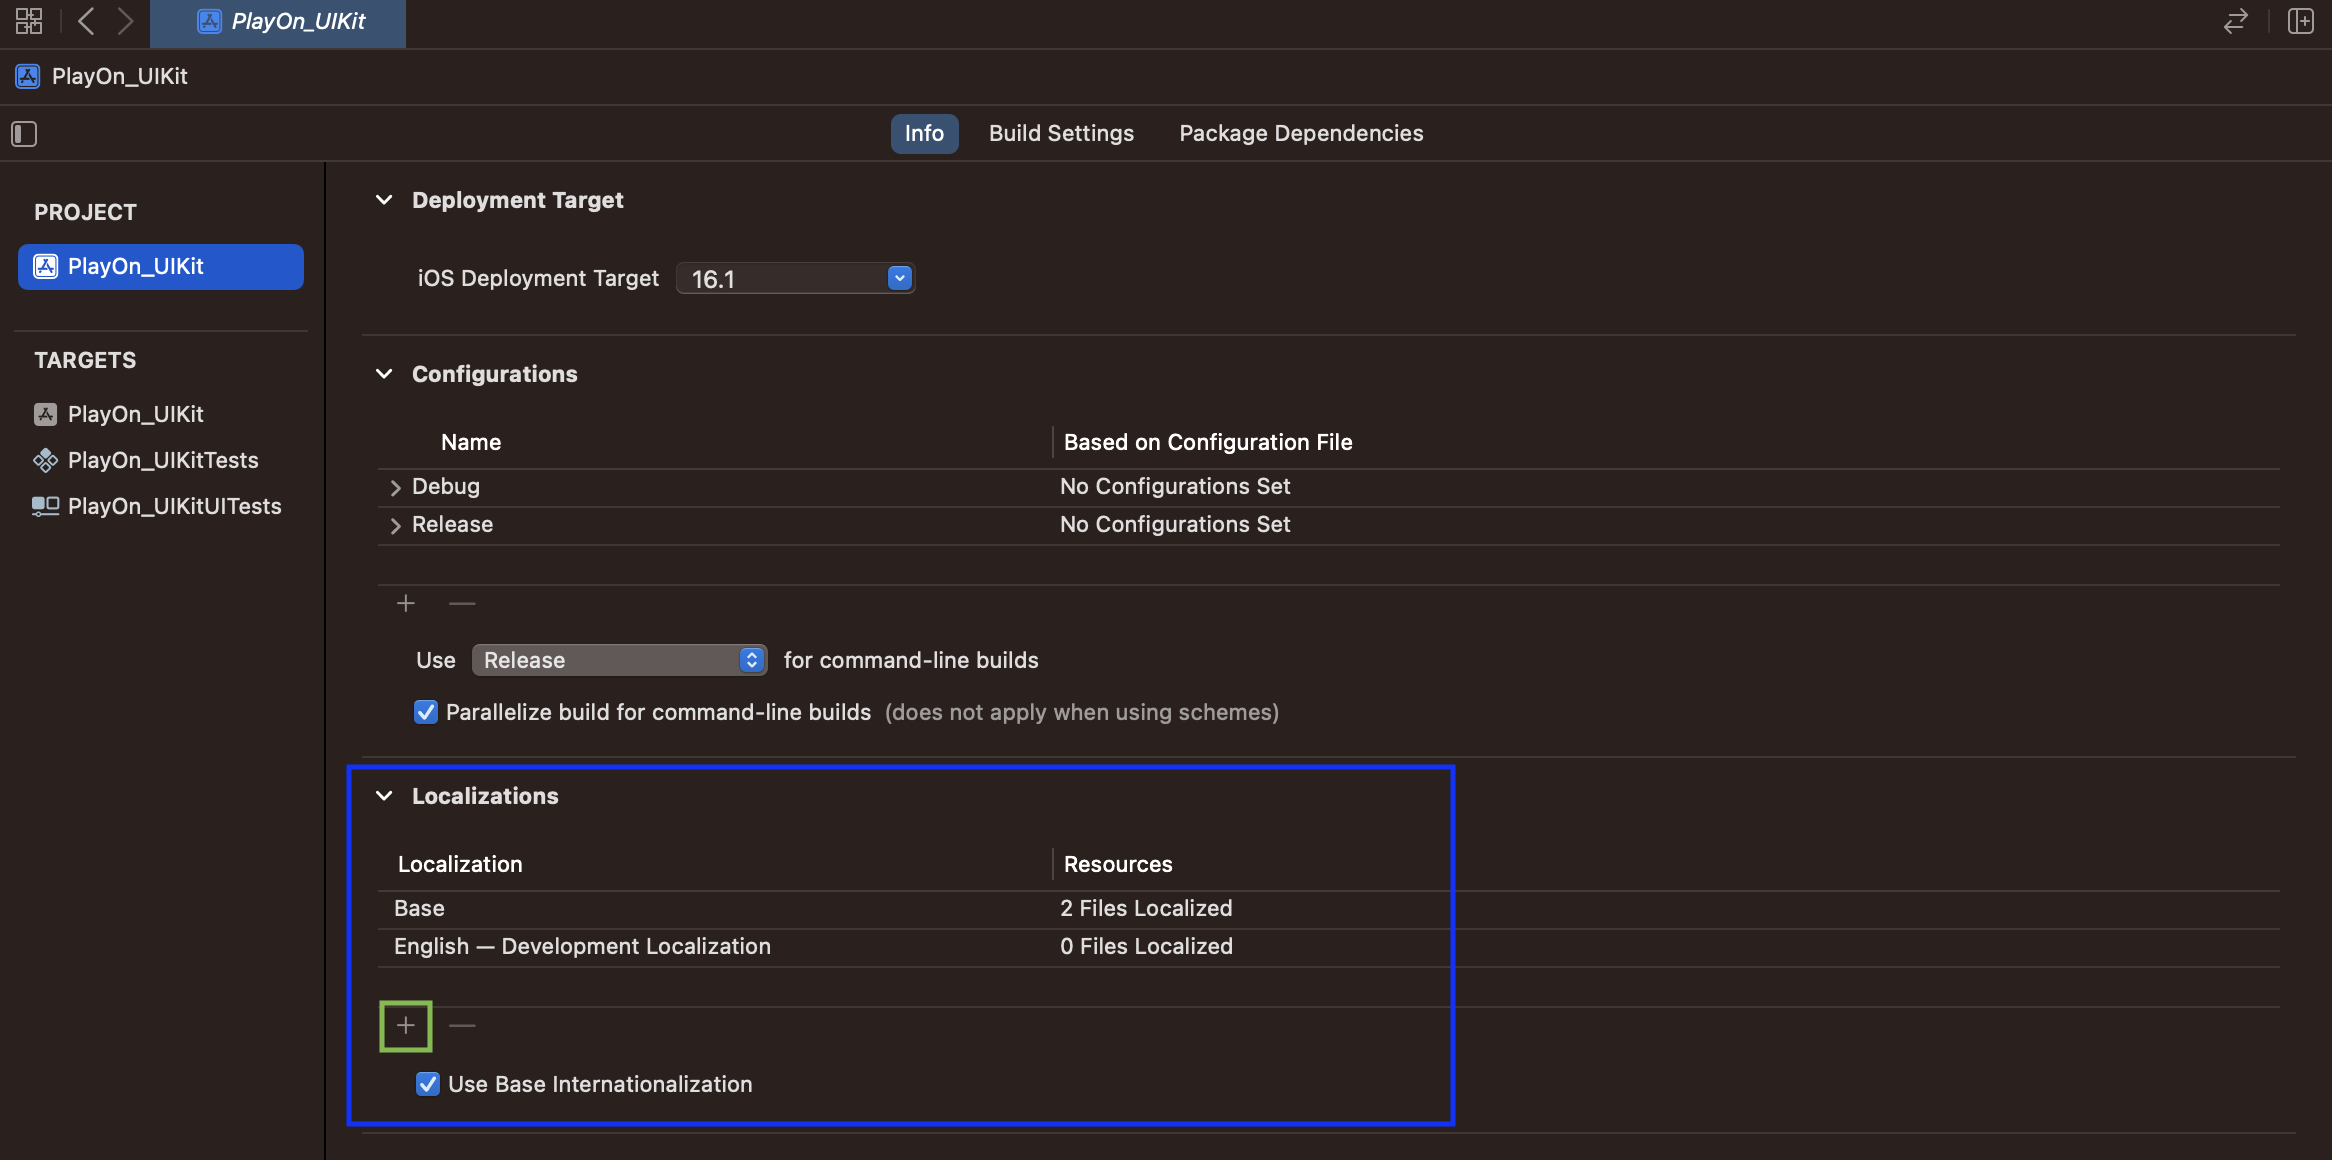Switch to the Build Settings tab
Screen dimensions: 2332x1160
click(1061, 134)
